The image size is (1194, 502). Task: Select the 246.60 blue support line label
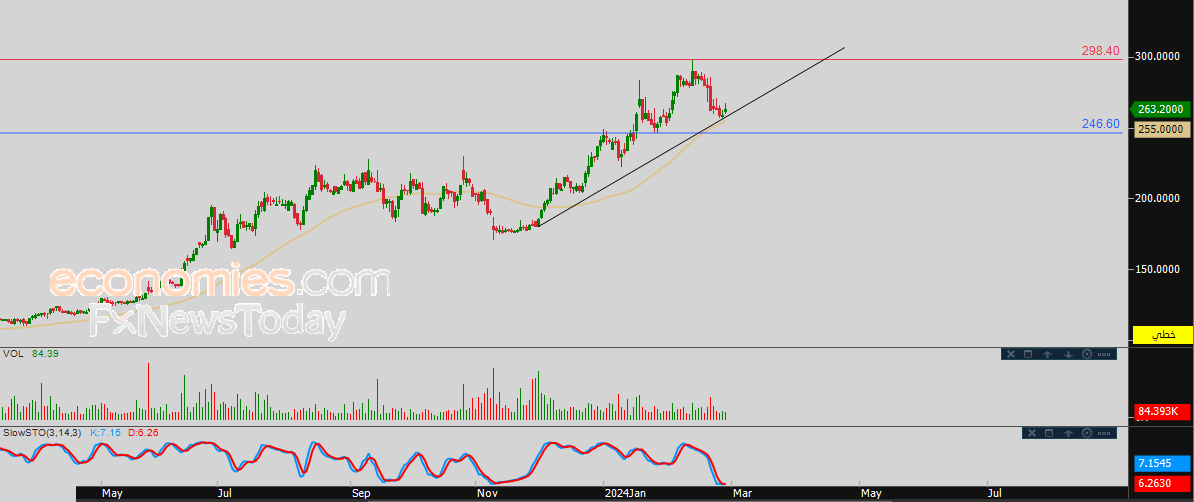click(x=1100, y=124)
